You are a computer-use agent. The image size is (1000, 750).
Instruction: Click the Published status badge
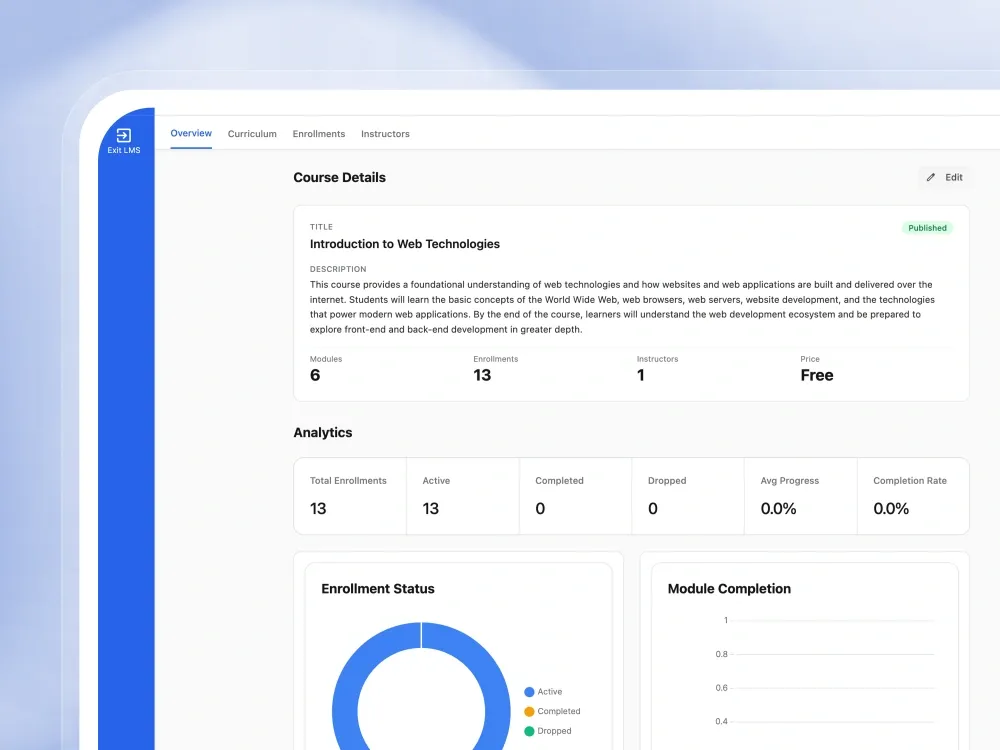(927, 228)
